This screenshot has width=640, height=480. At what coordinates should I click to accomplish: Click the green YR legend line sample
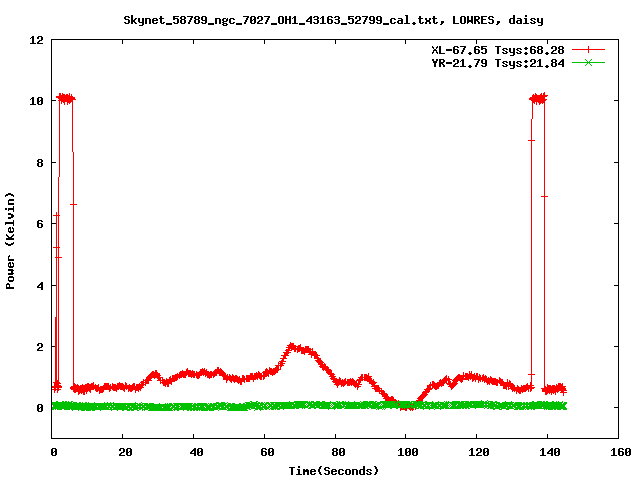pos(588,63)
